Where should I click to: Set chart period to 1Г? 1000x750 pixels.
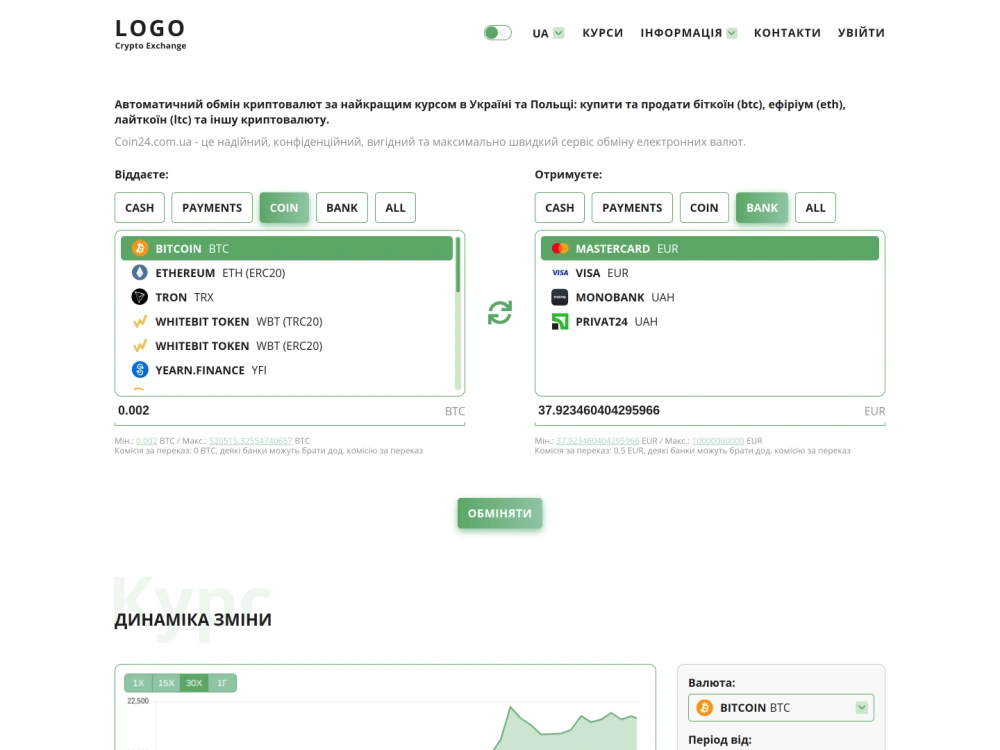222,683
